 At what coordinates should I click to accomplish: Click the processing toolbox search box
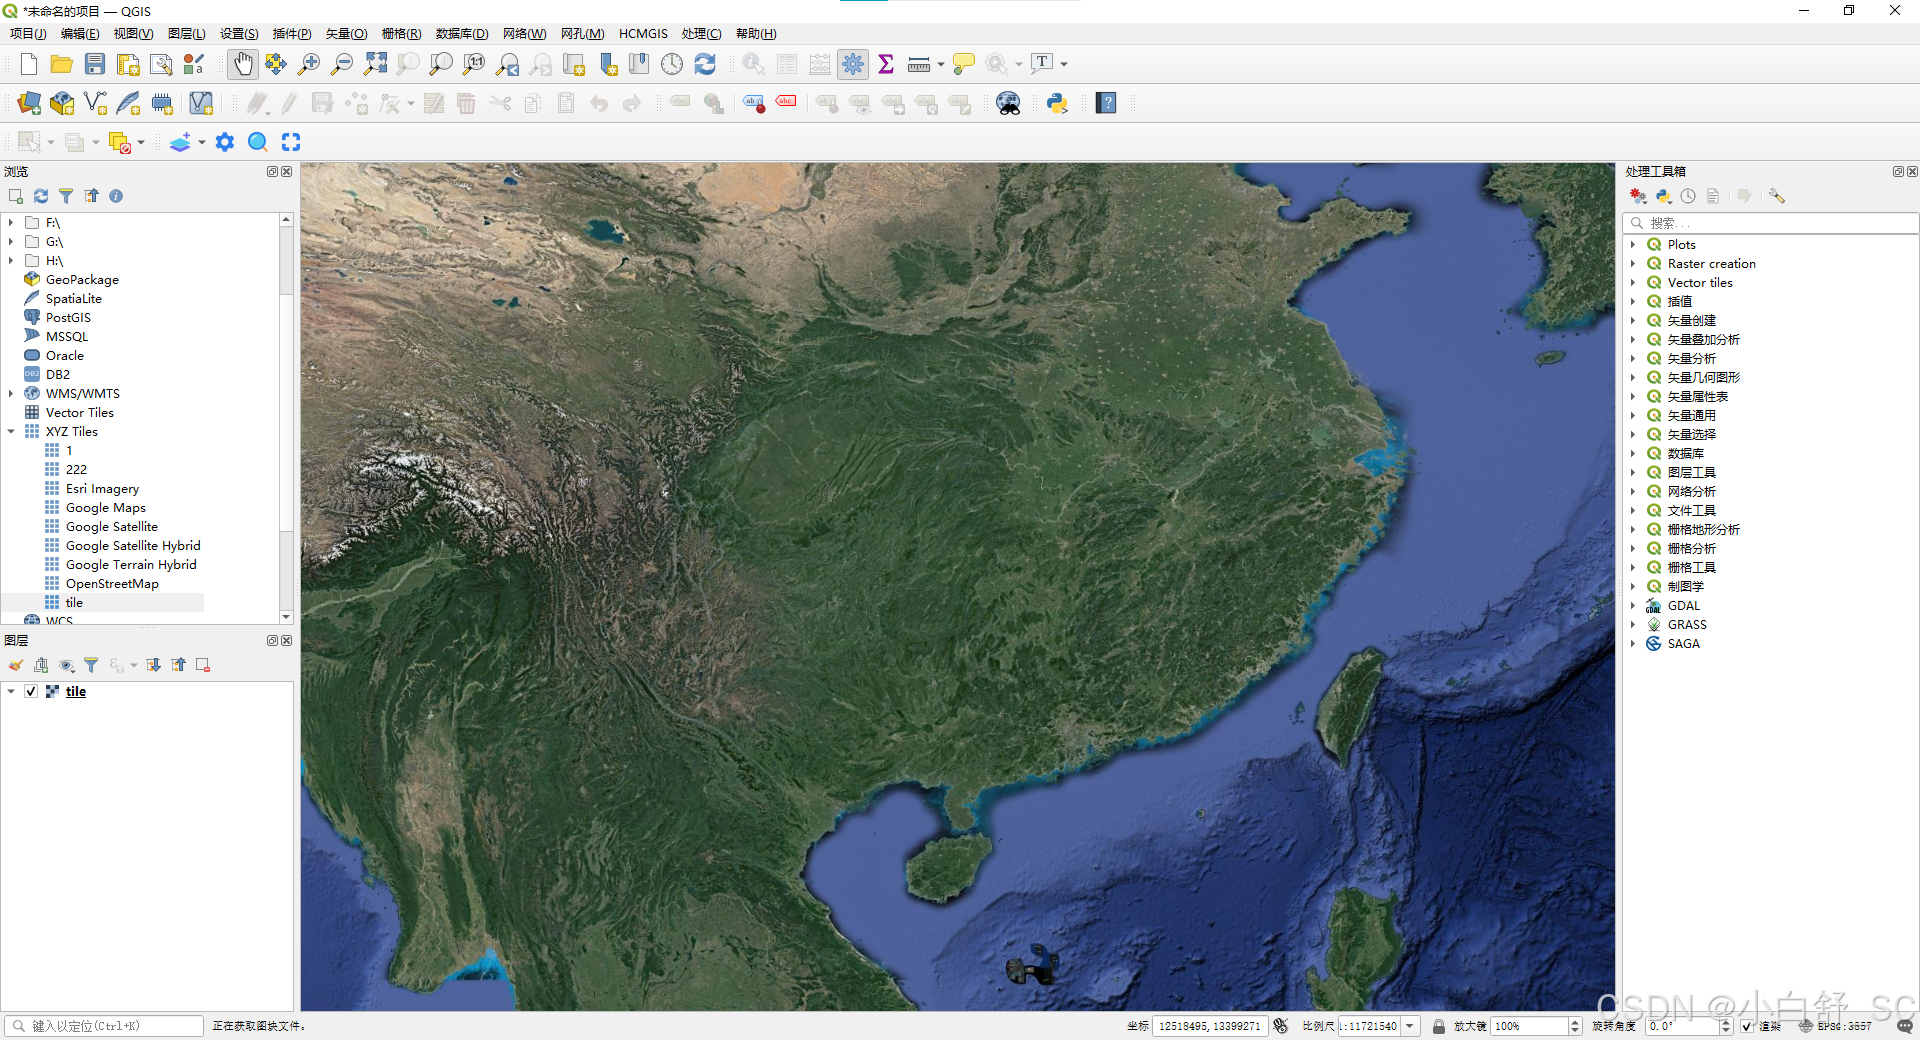coord(1770,222)
